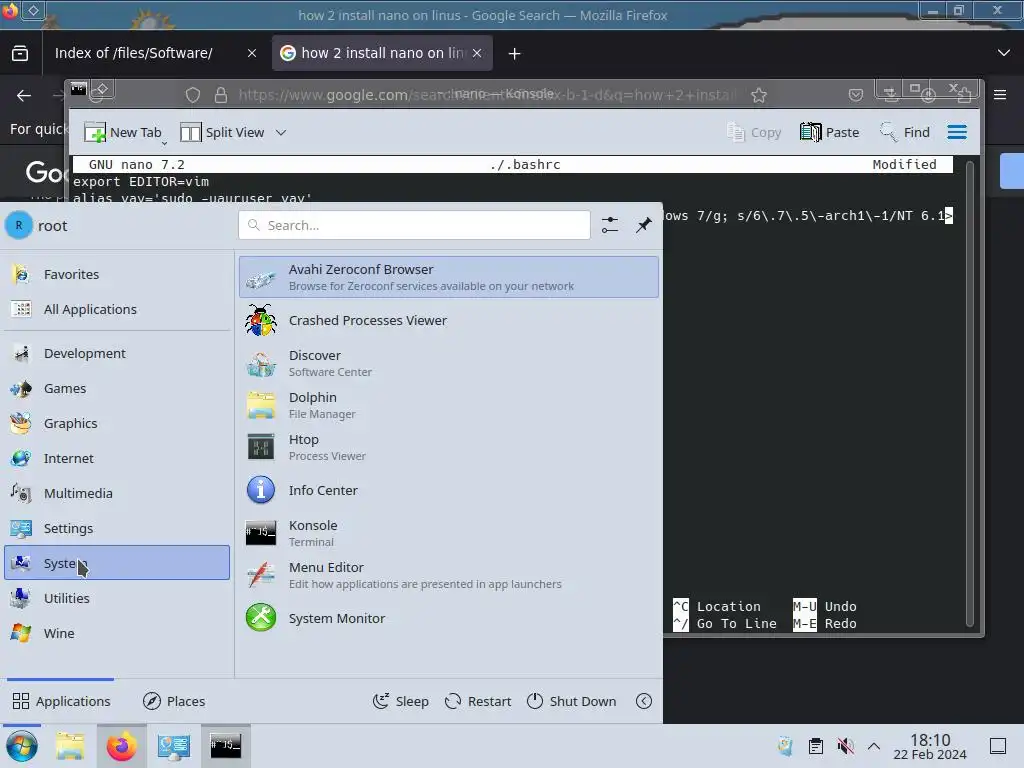The image size is (1024, 768).
Task: Open system settings taskbar icon
Action: (x=174, y=746)
